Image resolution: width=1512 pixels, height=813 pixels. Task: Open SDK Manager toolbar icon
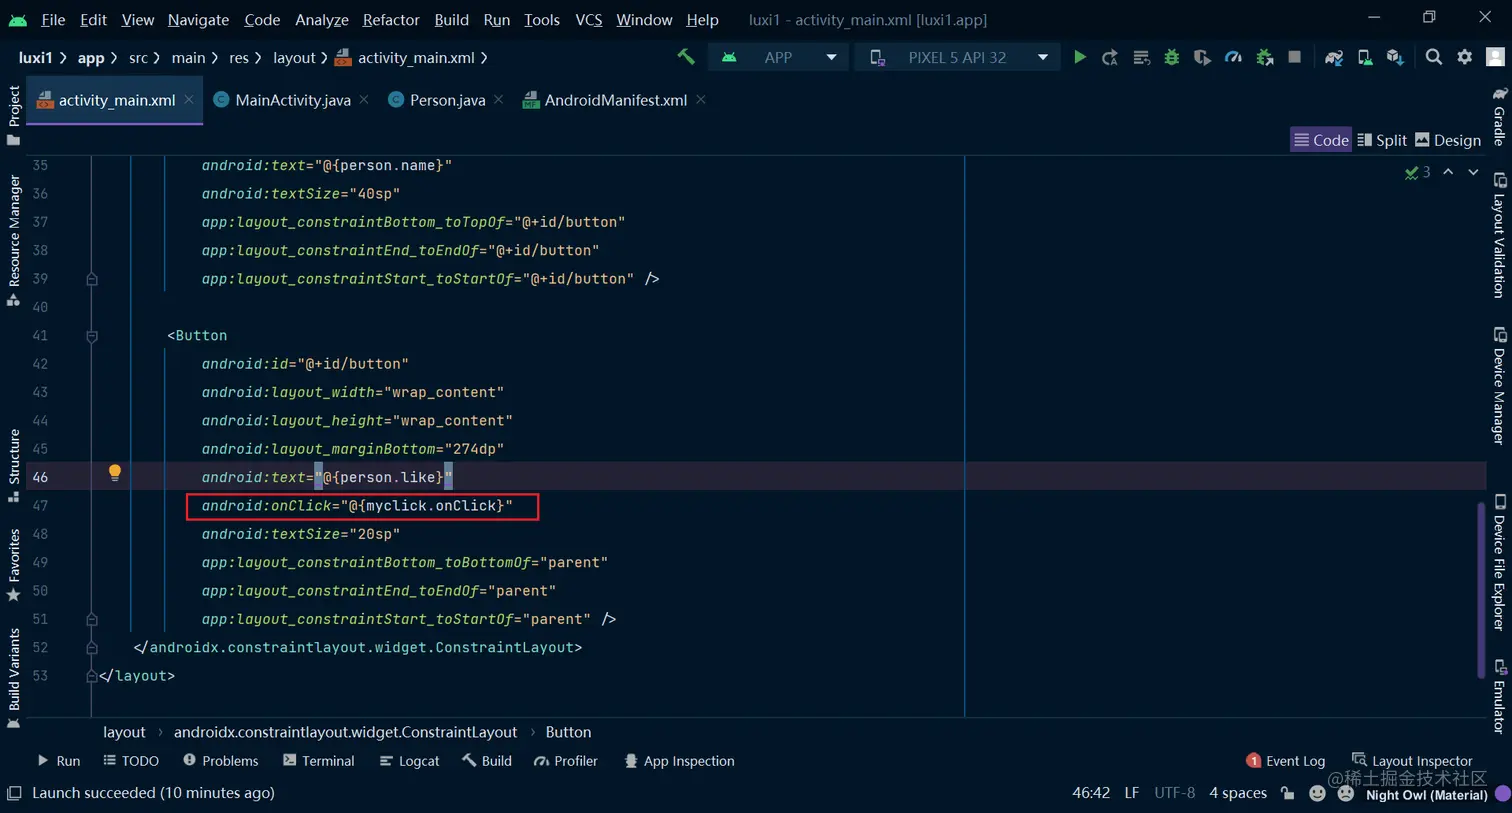[1395, 58]
